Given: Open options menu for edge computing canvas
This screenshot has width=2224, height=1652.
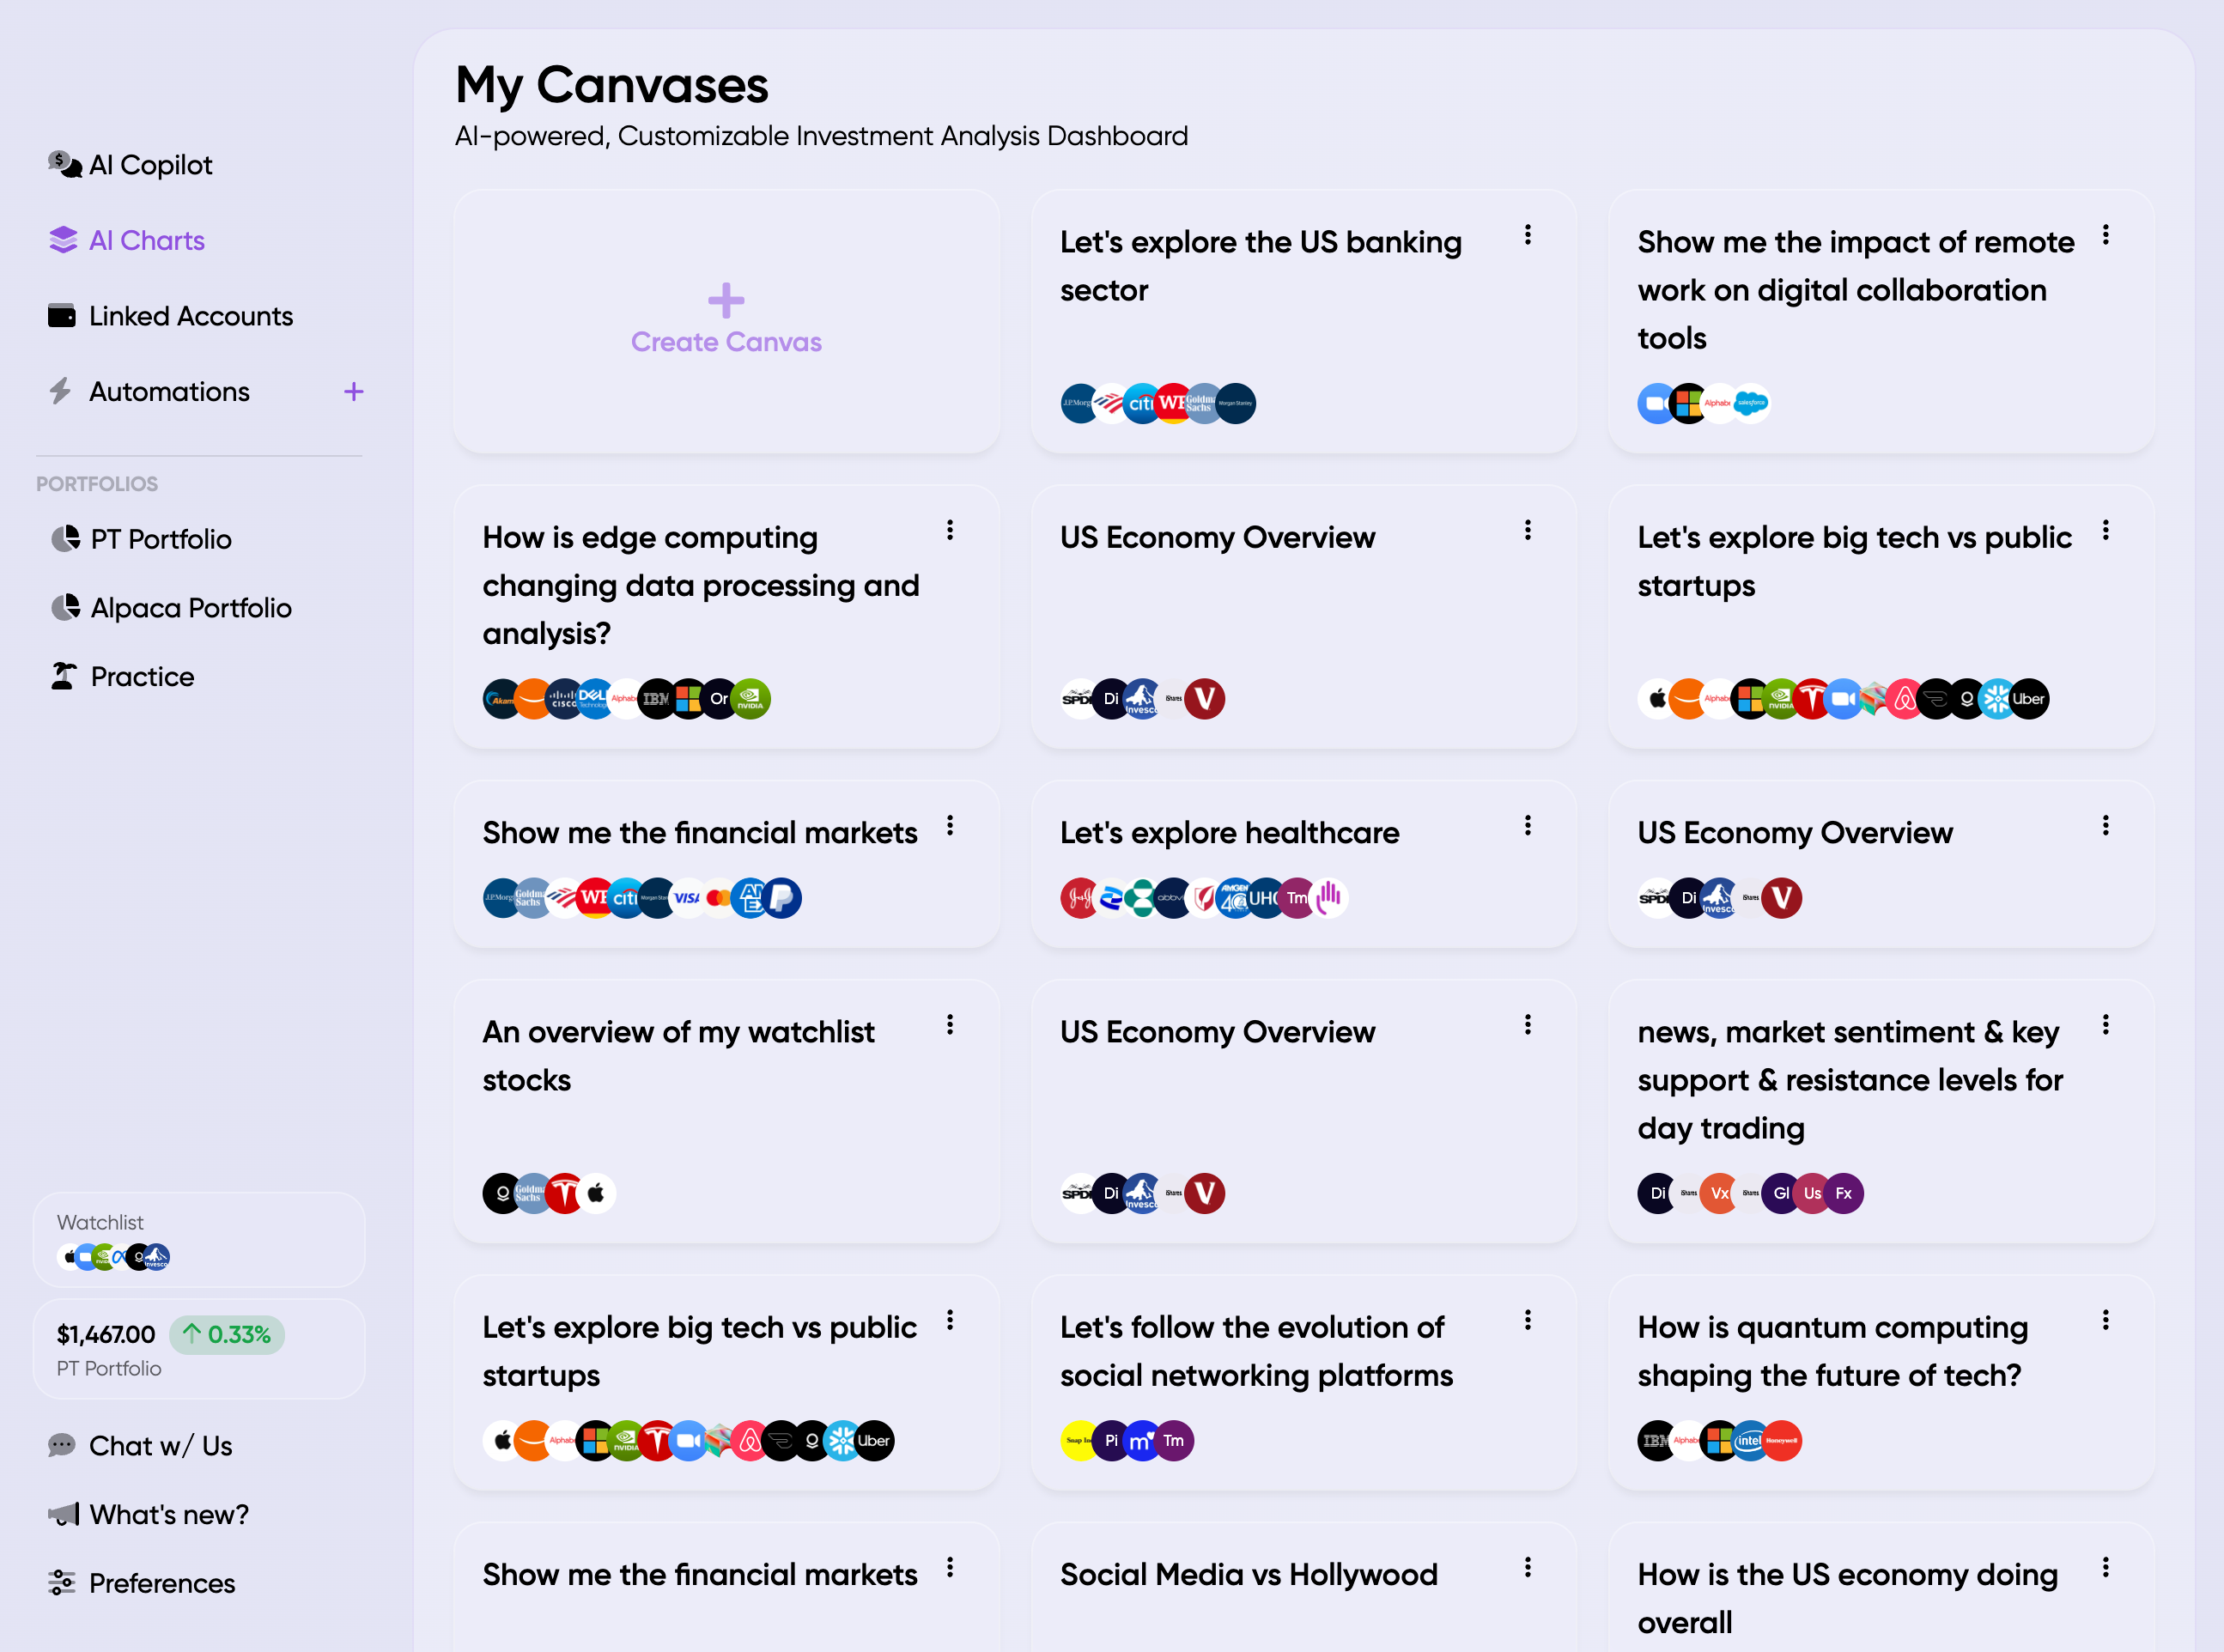Looking at the screenshot, I should tap(950, 530).
